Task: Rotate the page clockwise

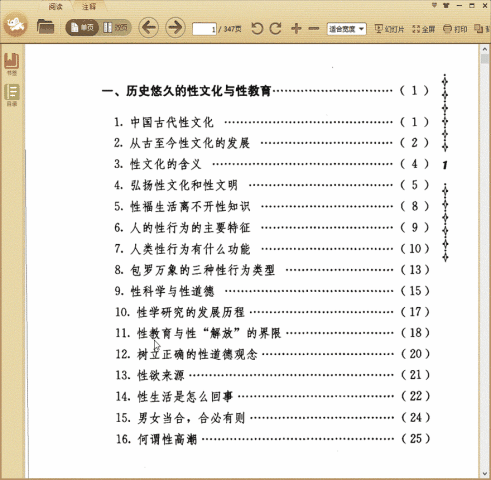Action: tap(275, 29)
